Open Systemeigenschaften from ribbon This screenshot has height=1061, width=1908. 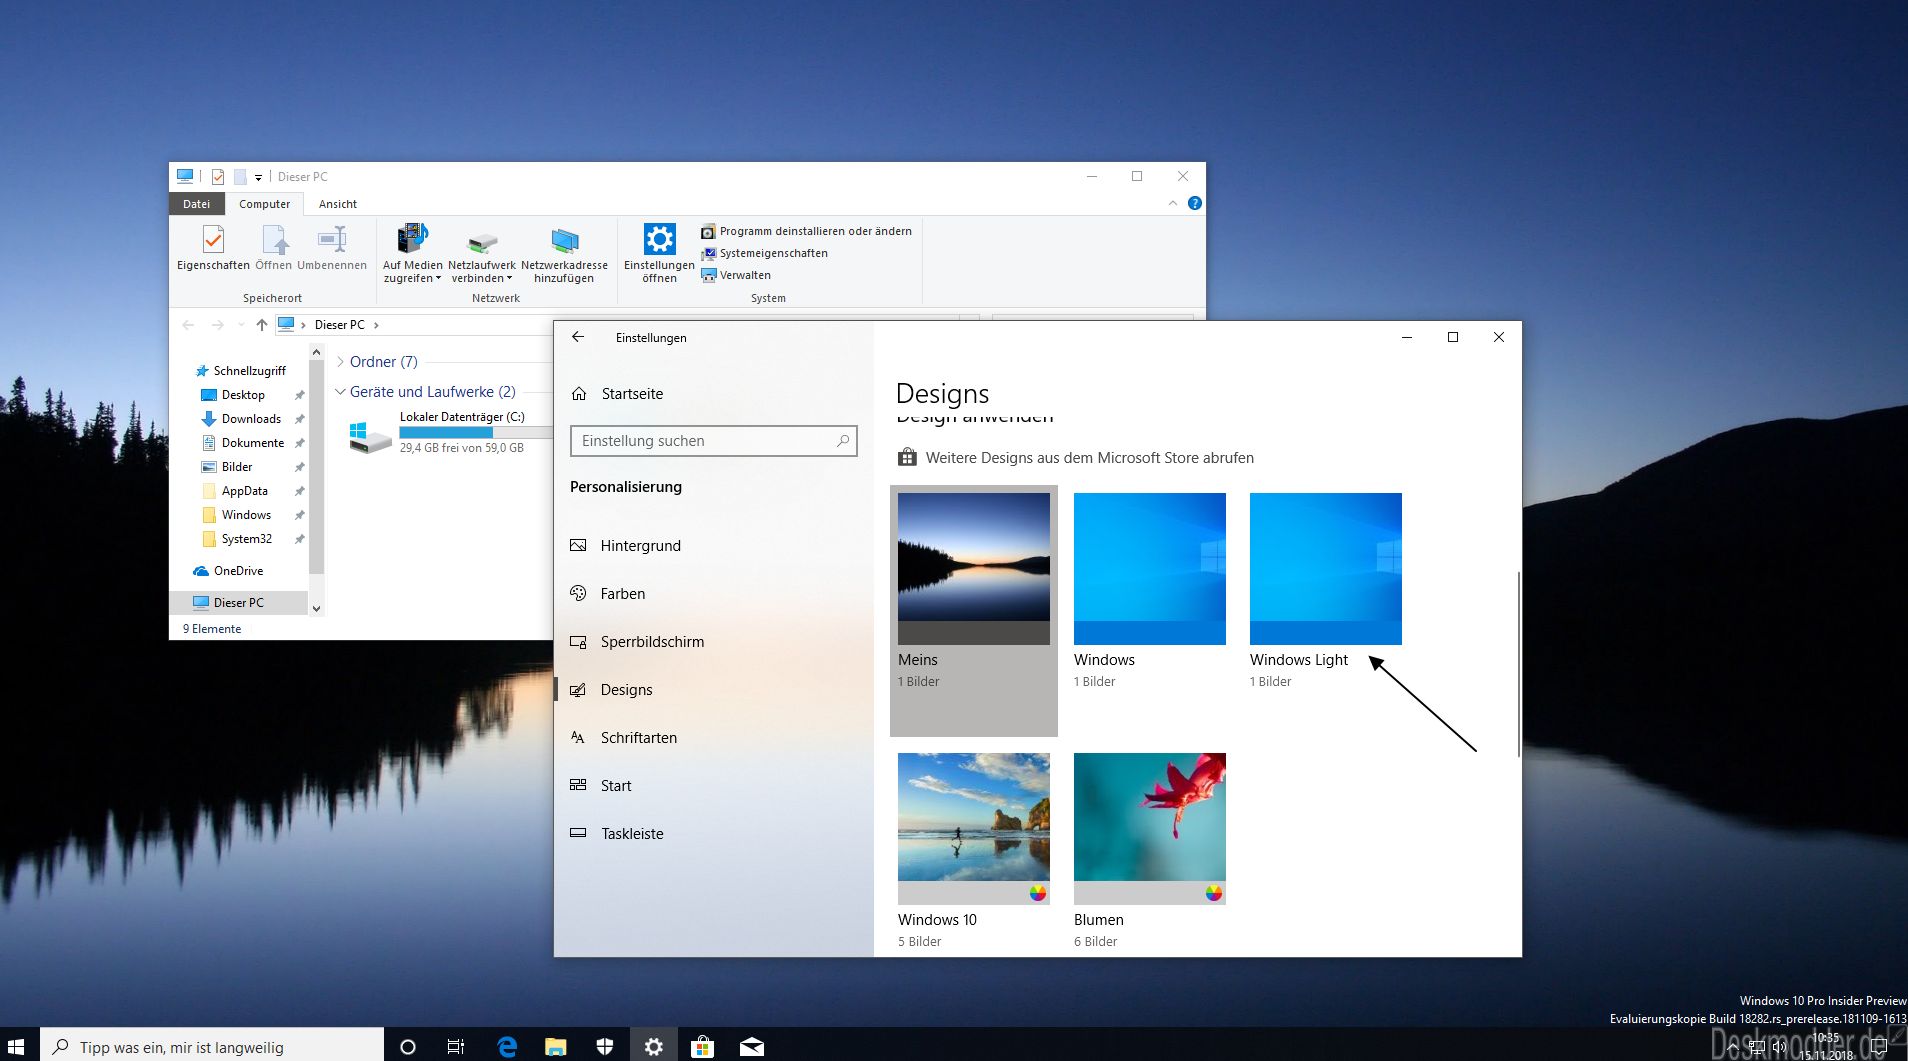764,253
